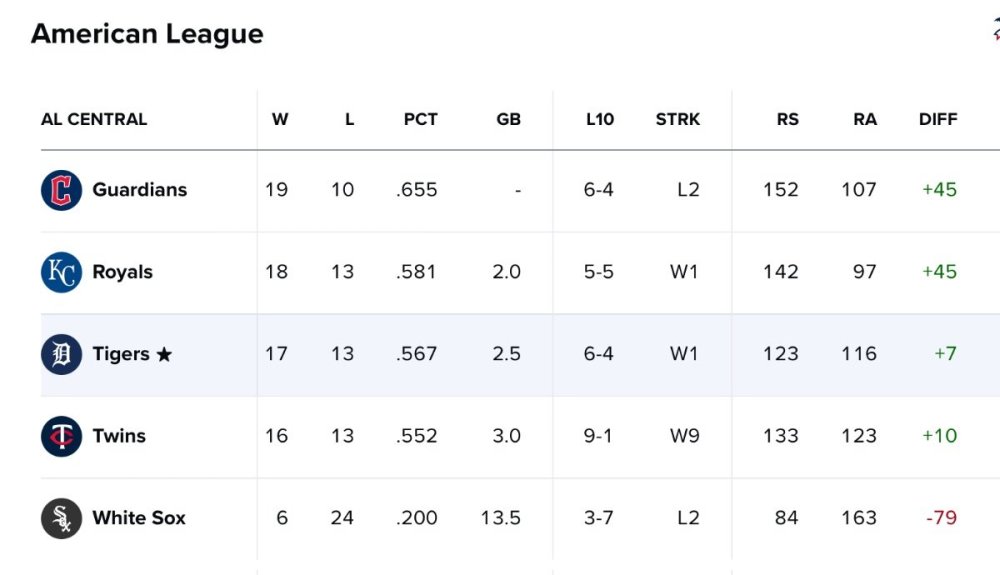Sort standings by W column
1000x575 pixels.
280,119
